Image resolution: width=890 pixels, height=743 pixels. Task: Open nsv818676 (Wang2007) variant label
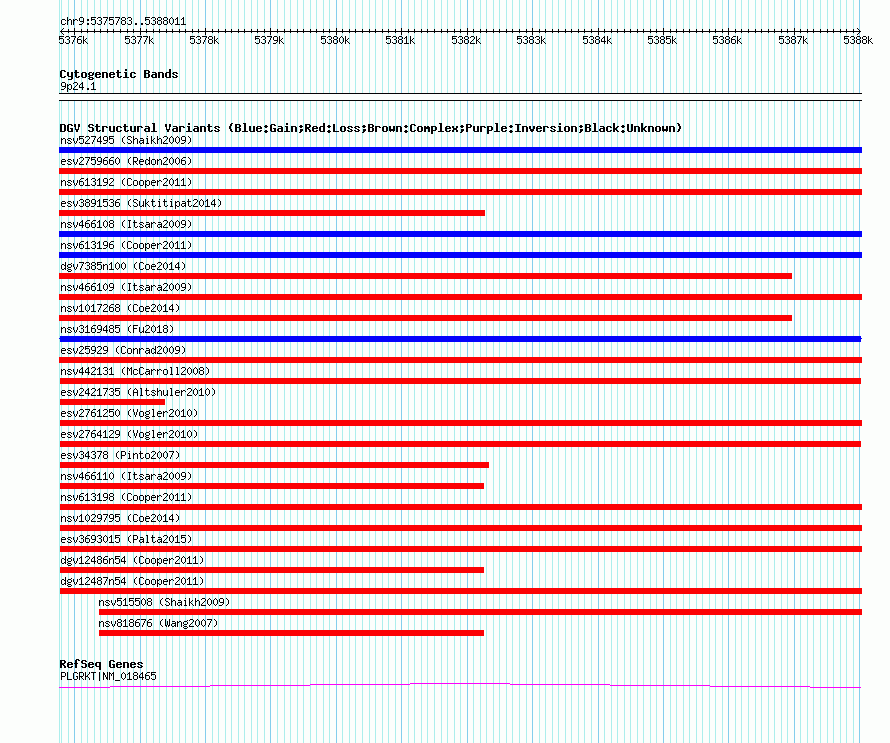pyautogui.click(x=158, y=623)
